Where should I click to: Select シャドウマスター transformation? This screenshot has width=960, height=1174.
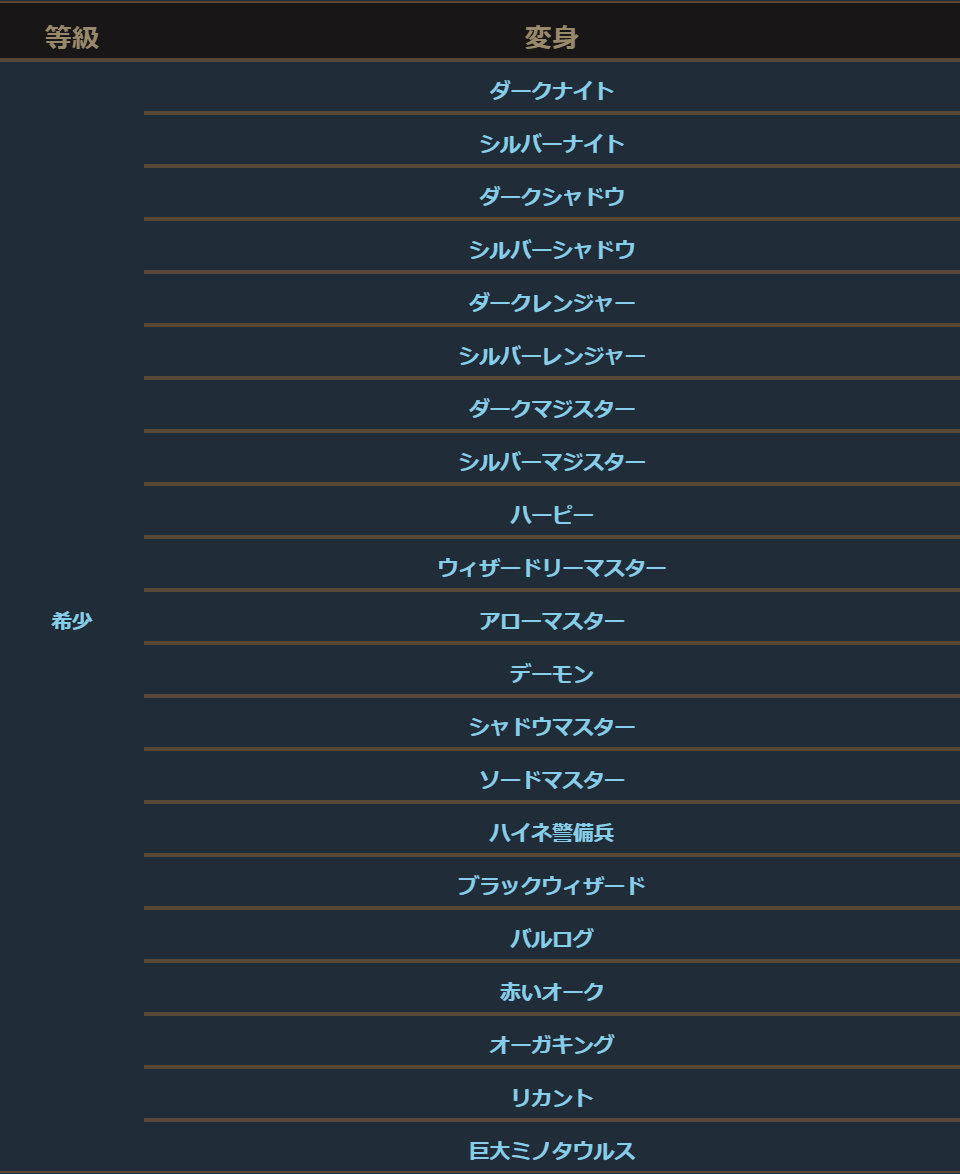point(551,727)
